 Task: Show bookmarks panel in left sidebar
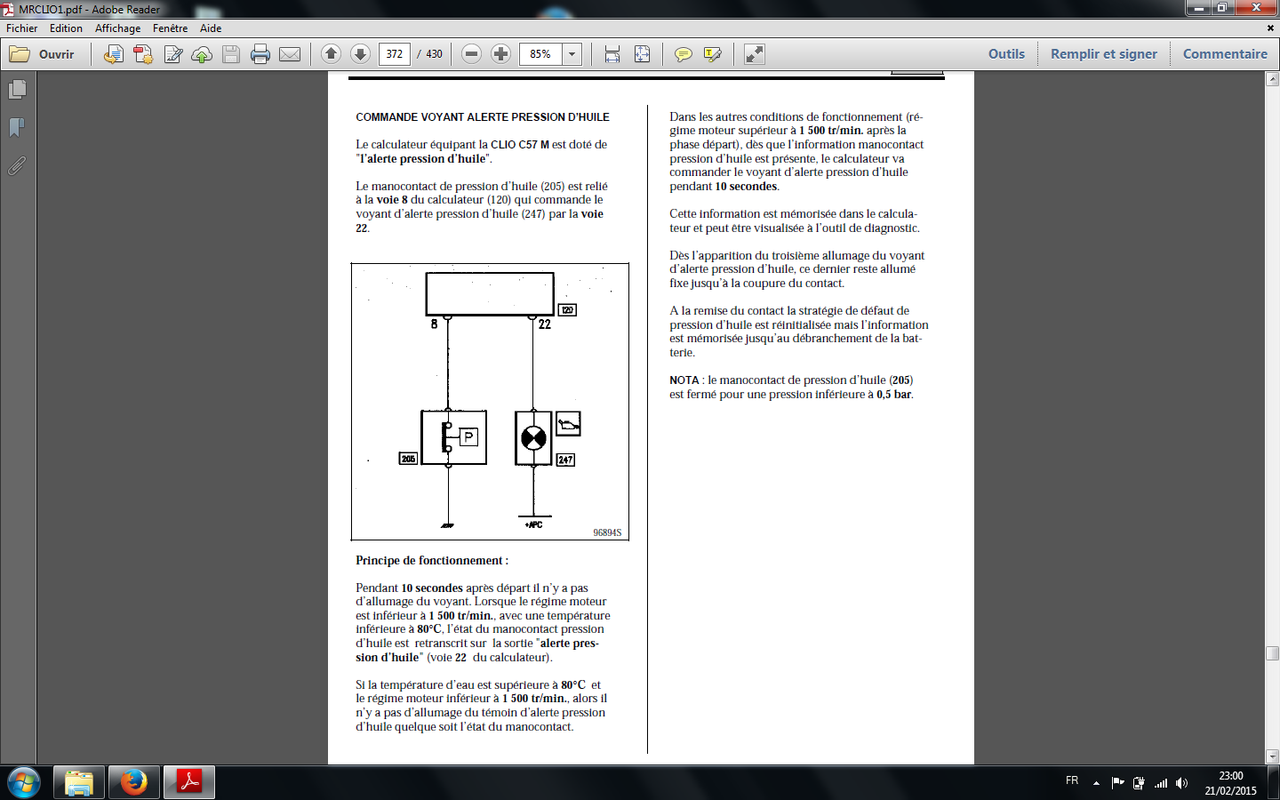pos(17,127)
